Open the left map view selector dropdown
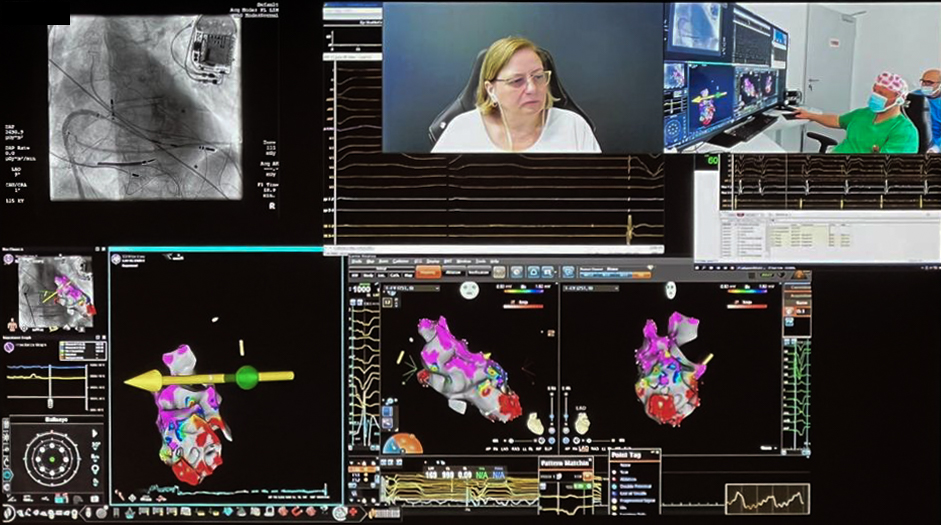This screenshot has width=941, height=525. click(412, 289)
